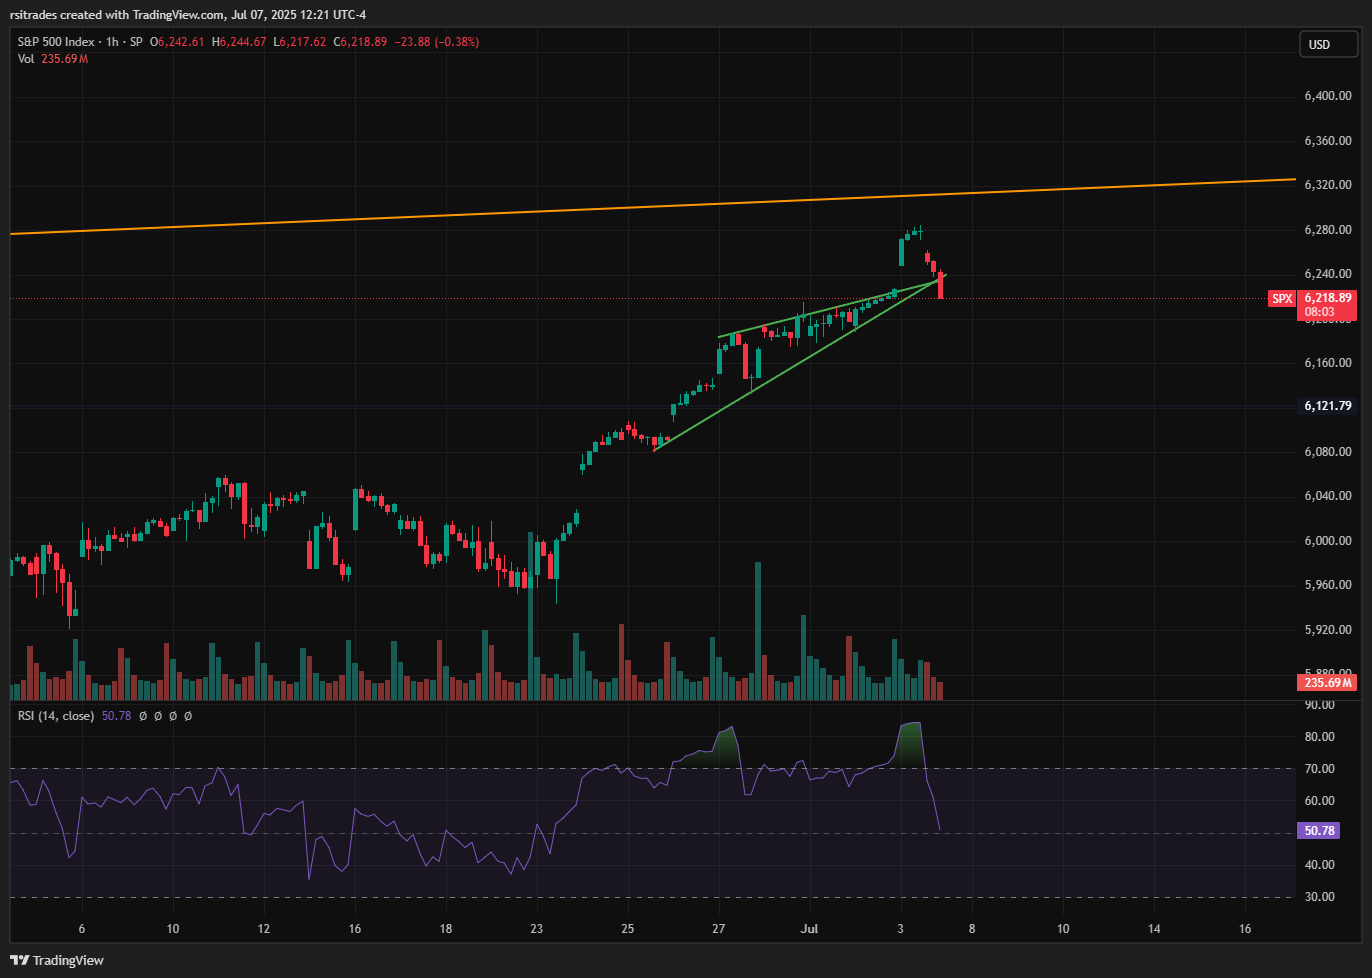Click the purple 50.78 RSI axis label

click(1320, 831)
